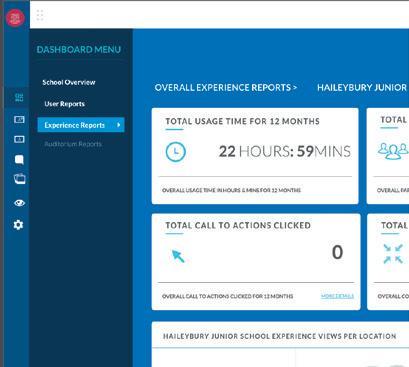Screen dimensions: 409x367
Task: Click the second screen icon above chat icon
Action: [x=19, y=139]
